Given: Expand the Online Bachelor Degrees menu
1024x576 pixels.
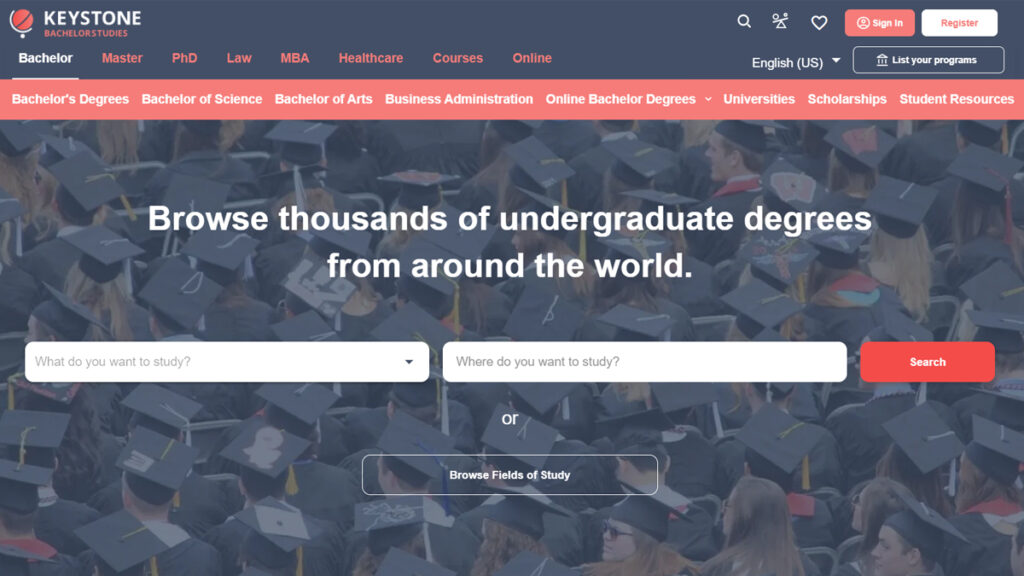Looking at the screenshot, I should click(x=628, y=99).
